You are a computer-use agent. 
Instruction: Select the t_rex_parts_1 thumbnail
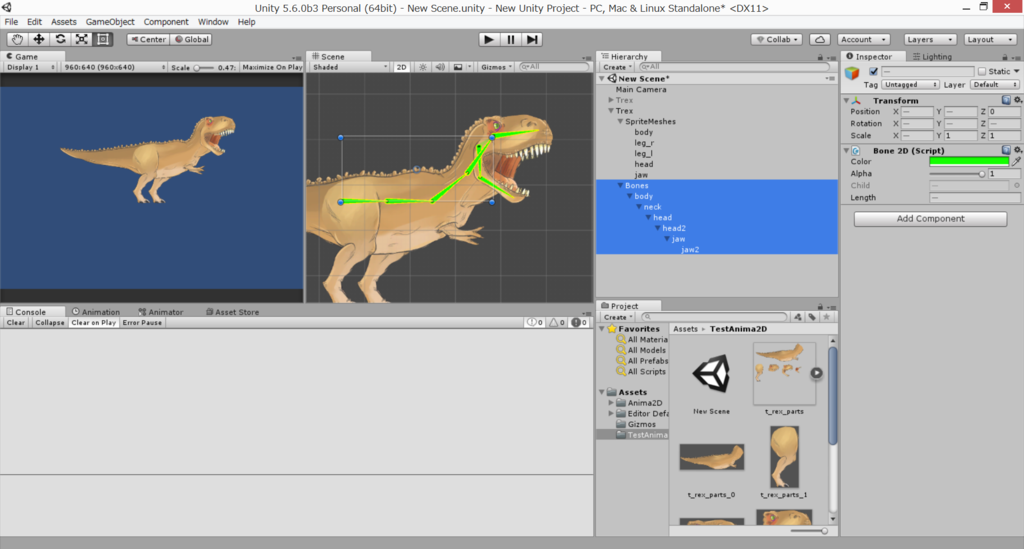(784, 457)
